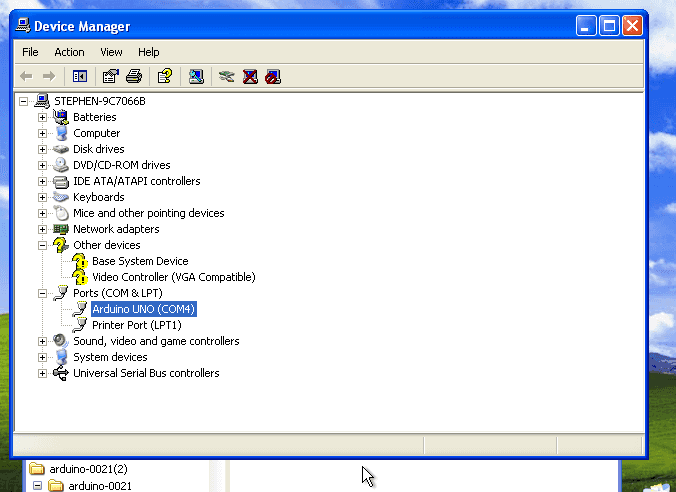
Task: Collapse the STEPHEN-9C7066B root node
Action: (23, 101)
